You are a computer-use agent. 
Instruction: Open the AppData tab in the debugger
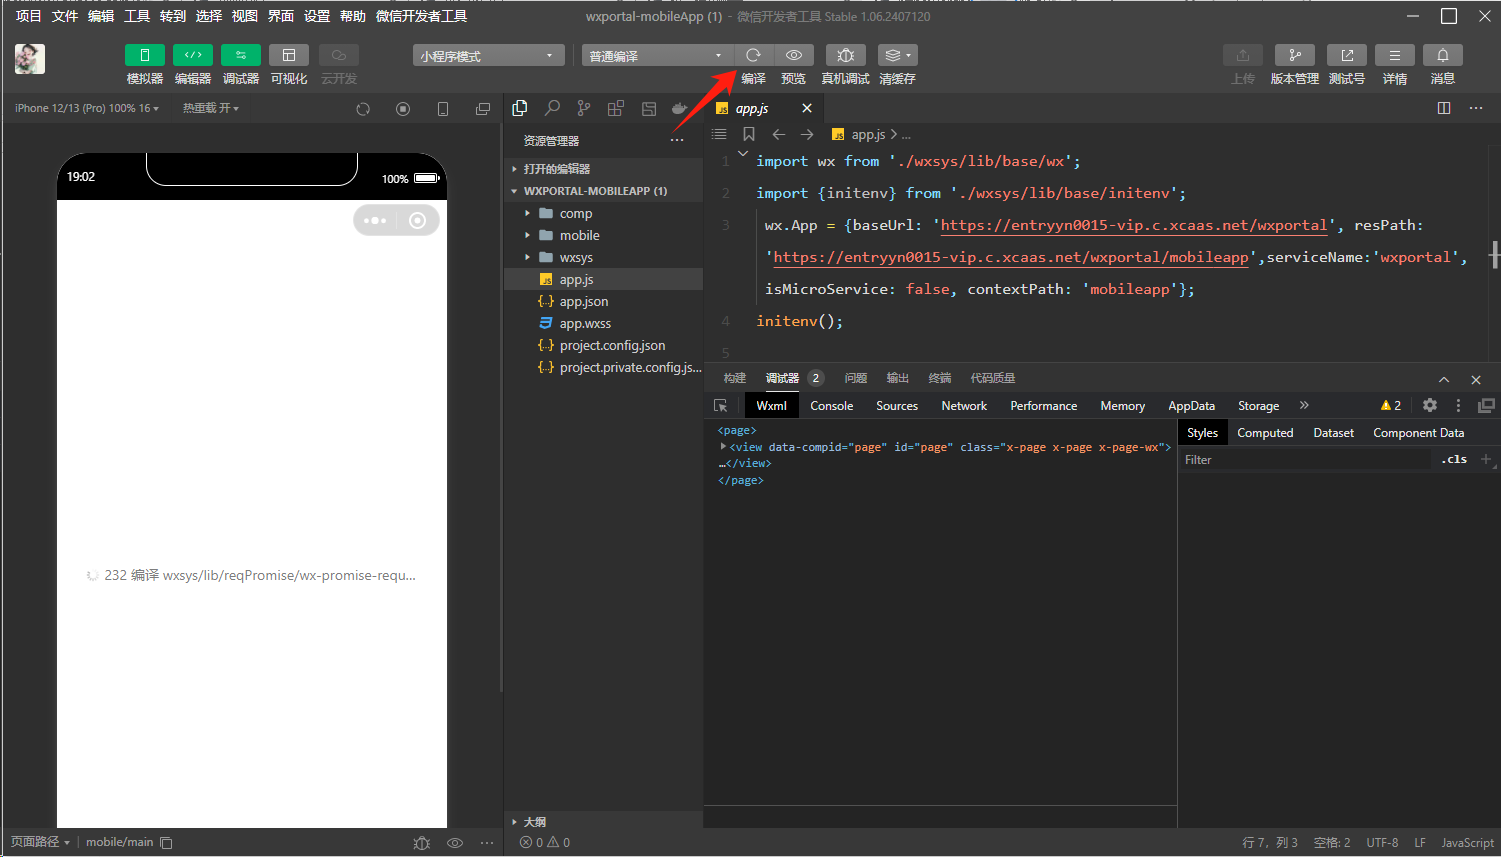(1191, 406)
